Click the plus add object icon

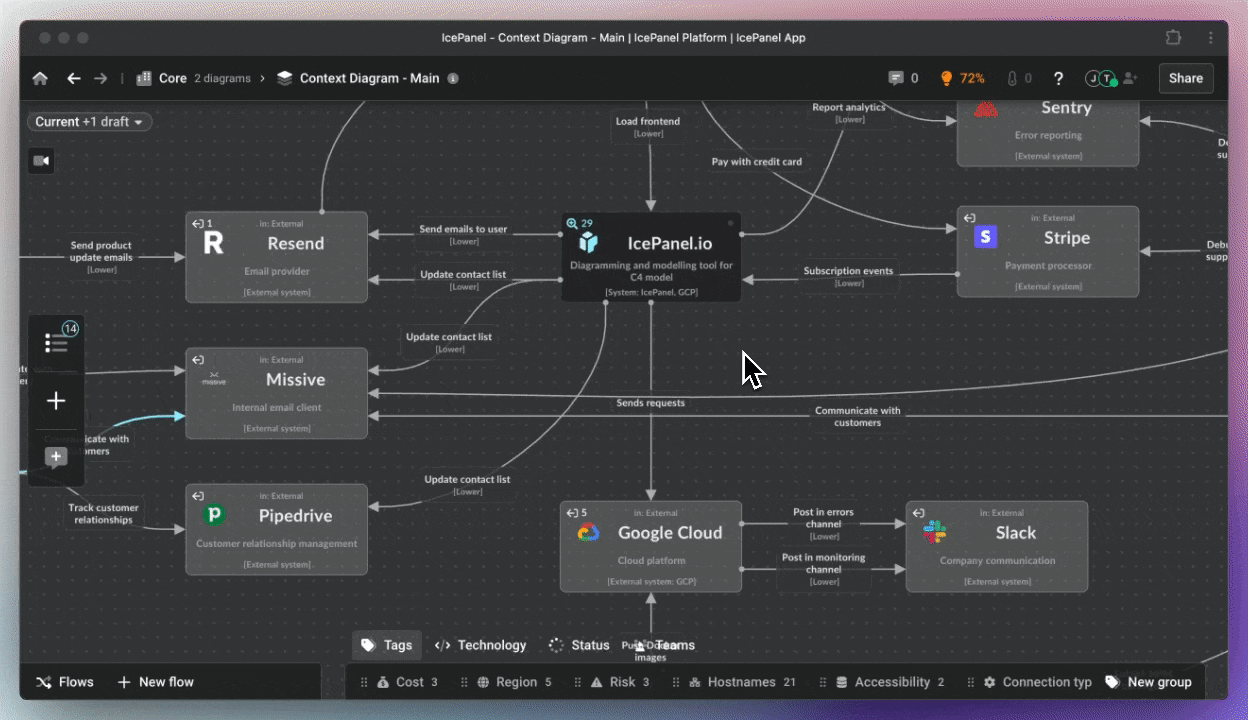click(57, 401)
